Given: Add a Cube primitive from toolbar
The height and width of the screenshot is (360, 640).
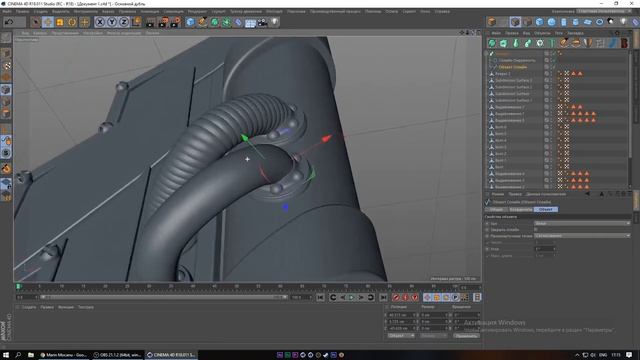Looking at the screenshot, I should [190, 22].
